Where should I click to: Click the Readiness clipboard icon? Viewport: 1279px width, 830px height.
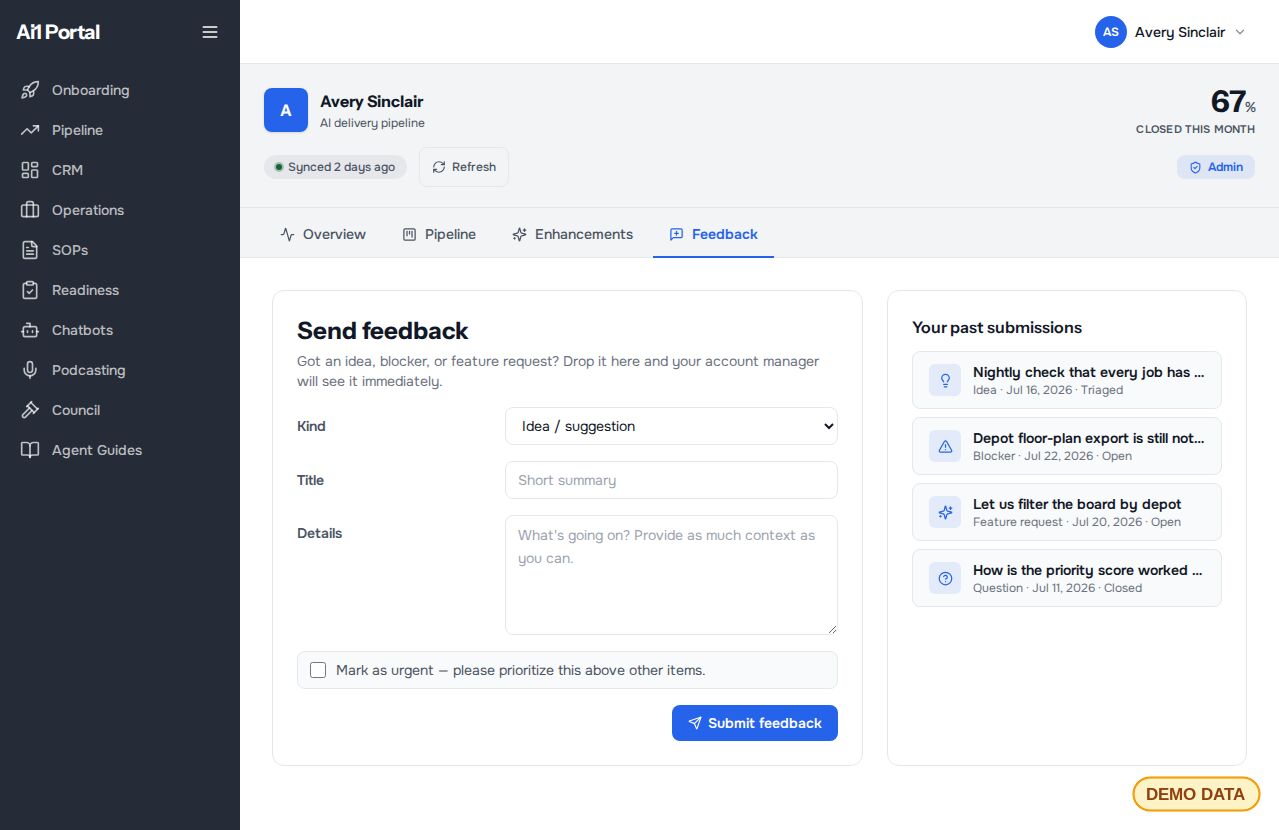[30, 290]
